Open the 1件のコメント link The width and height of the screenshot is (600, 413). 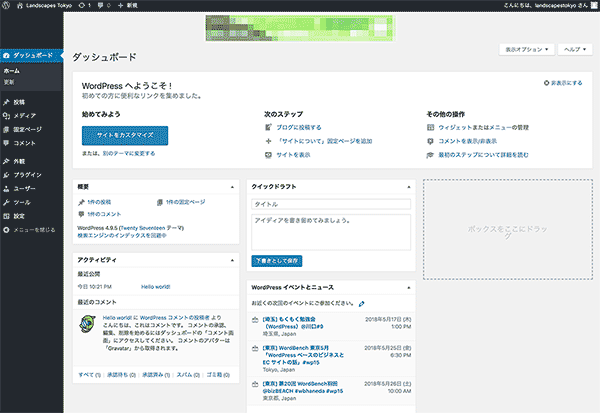coord(104,214)
